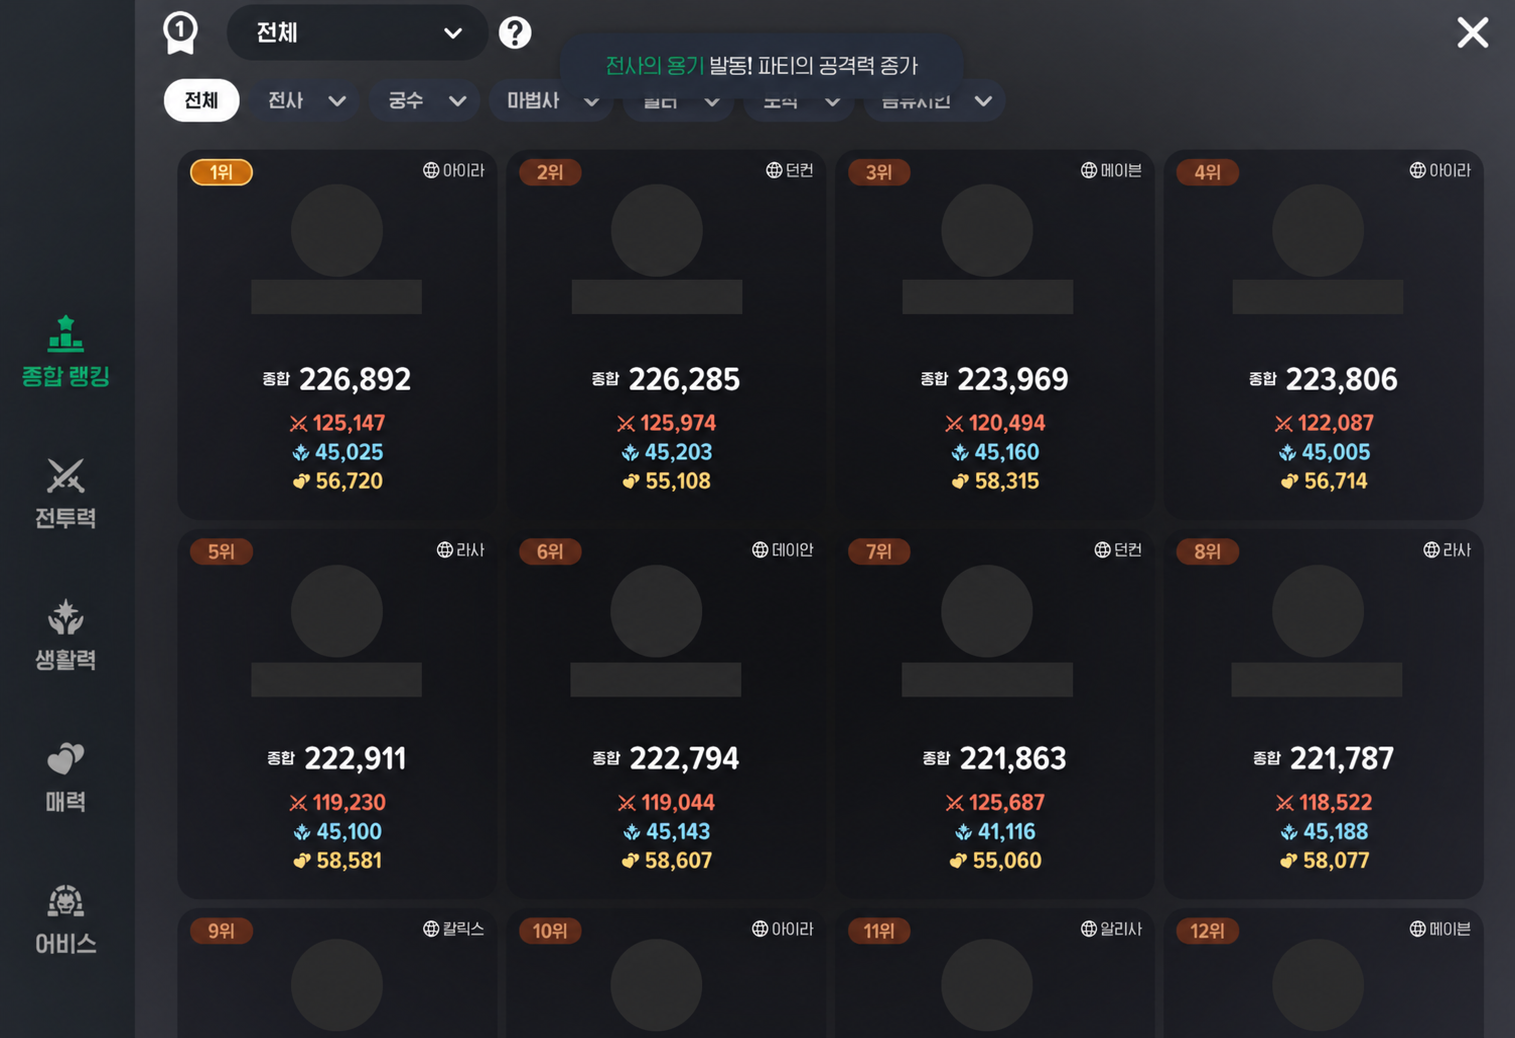Click the blue life icon beside 45,100

(x=302, y=832)
